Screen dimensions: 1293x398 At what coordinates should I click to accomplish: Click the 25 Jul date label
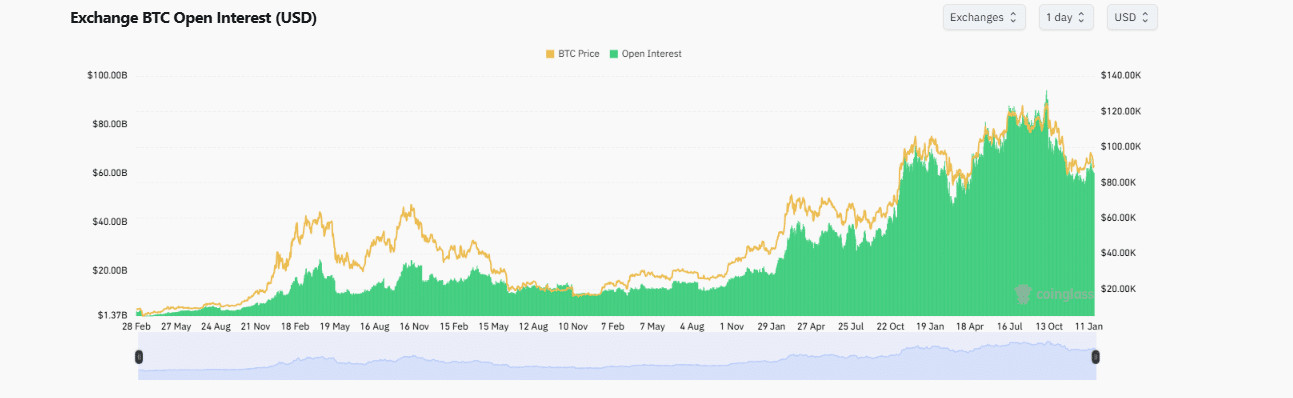[x=850, y=326]
